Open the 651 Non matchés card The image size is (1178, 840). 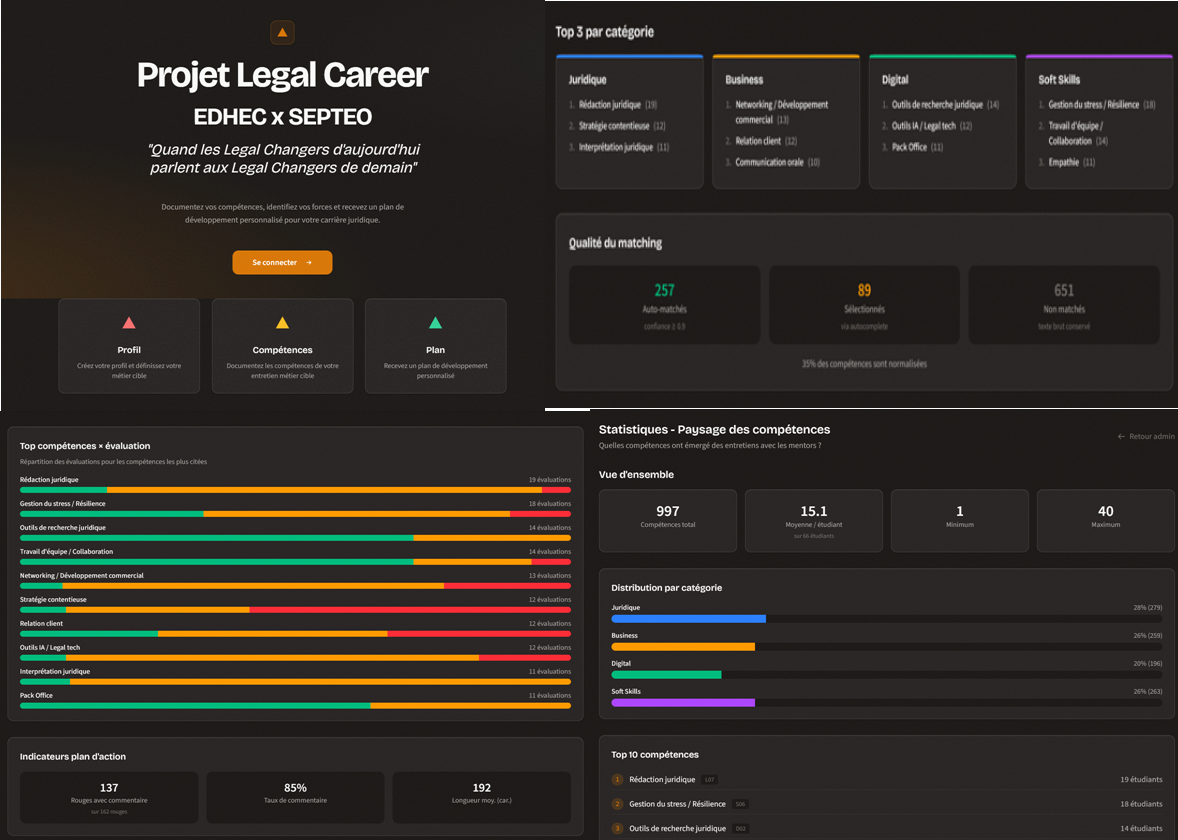point(1063,304)
